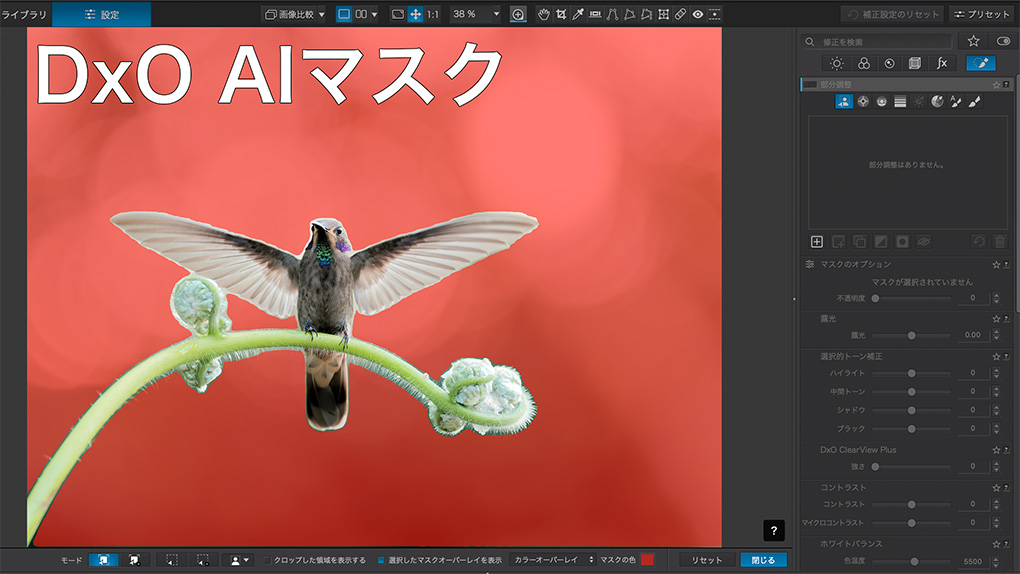Select the force rectangle perspective tool
This screenshot has width=1020, height=574.
(629, 14)
